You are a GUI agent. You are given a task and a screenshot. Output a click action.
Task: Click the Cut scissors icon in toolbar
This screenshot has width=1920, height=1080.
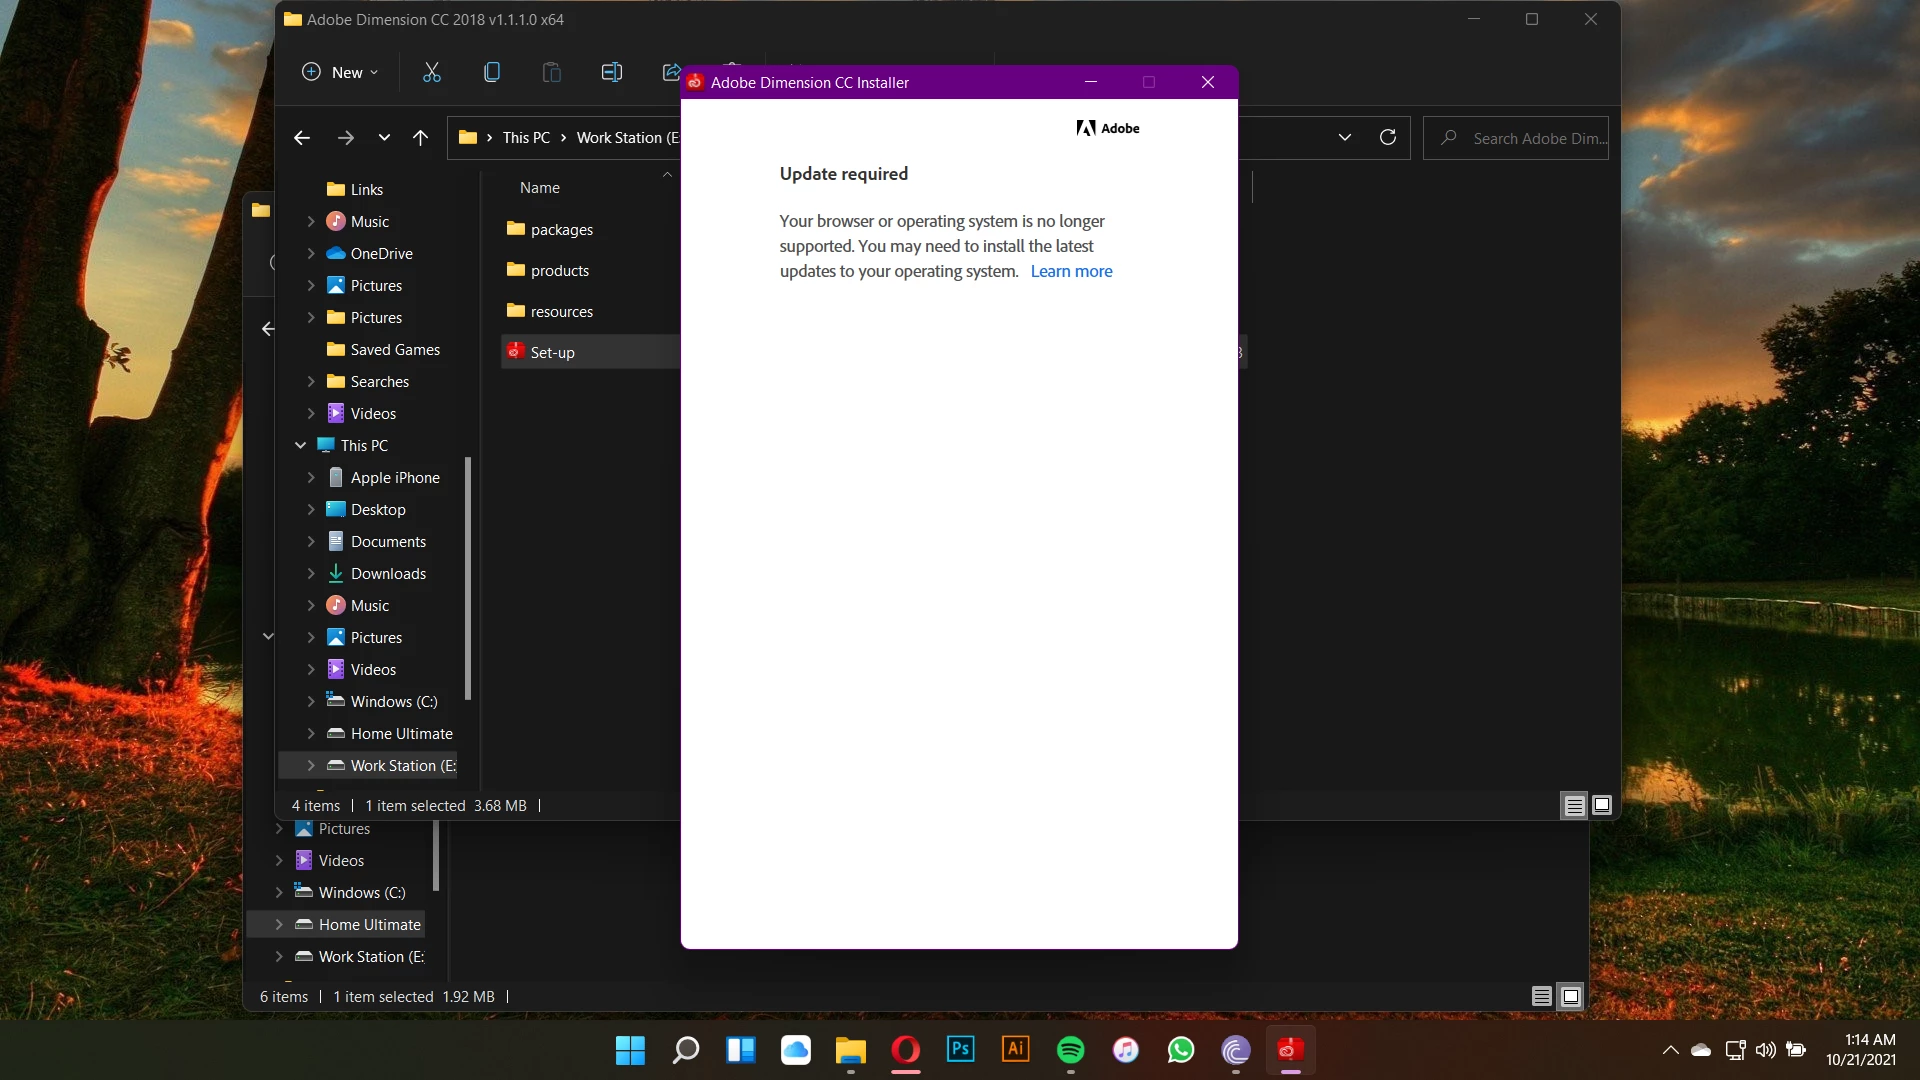point(431,72)
